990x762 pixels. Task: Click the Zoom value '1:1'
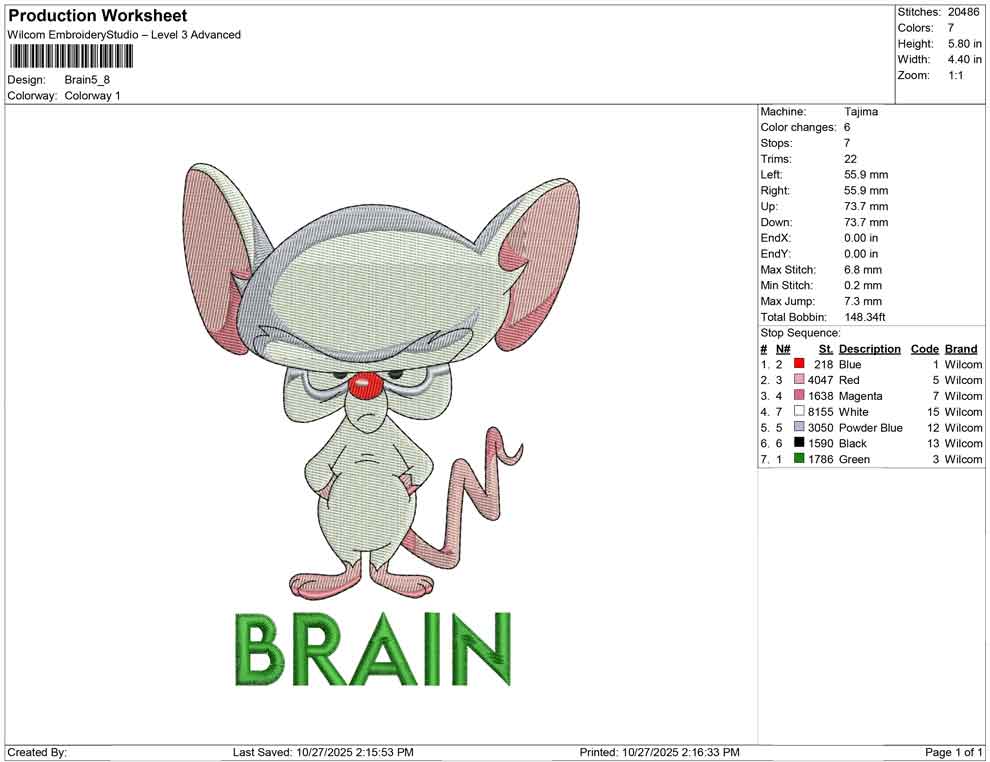[956, 75]
